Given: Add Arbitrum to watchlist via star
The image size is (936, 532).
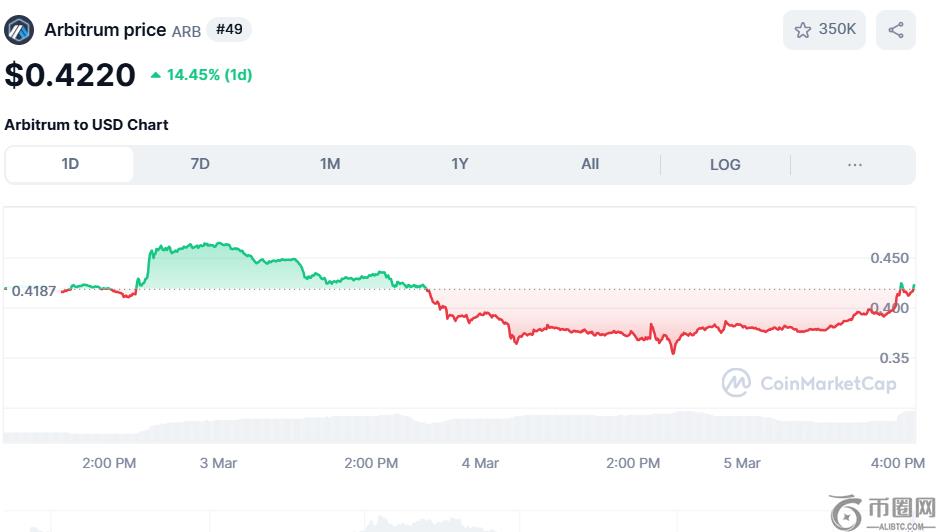Looking at the screenshot, I should click(x=802, y=30).
